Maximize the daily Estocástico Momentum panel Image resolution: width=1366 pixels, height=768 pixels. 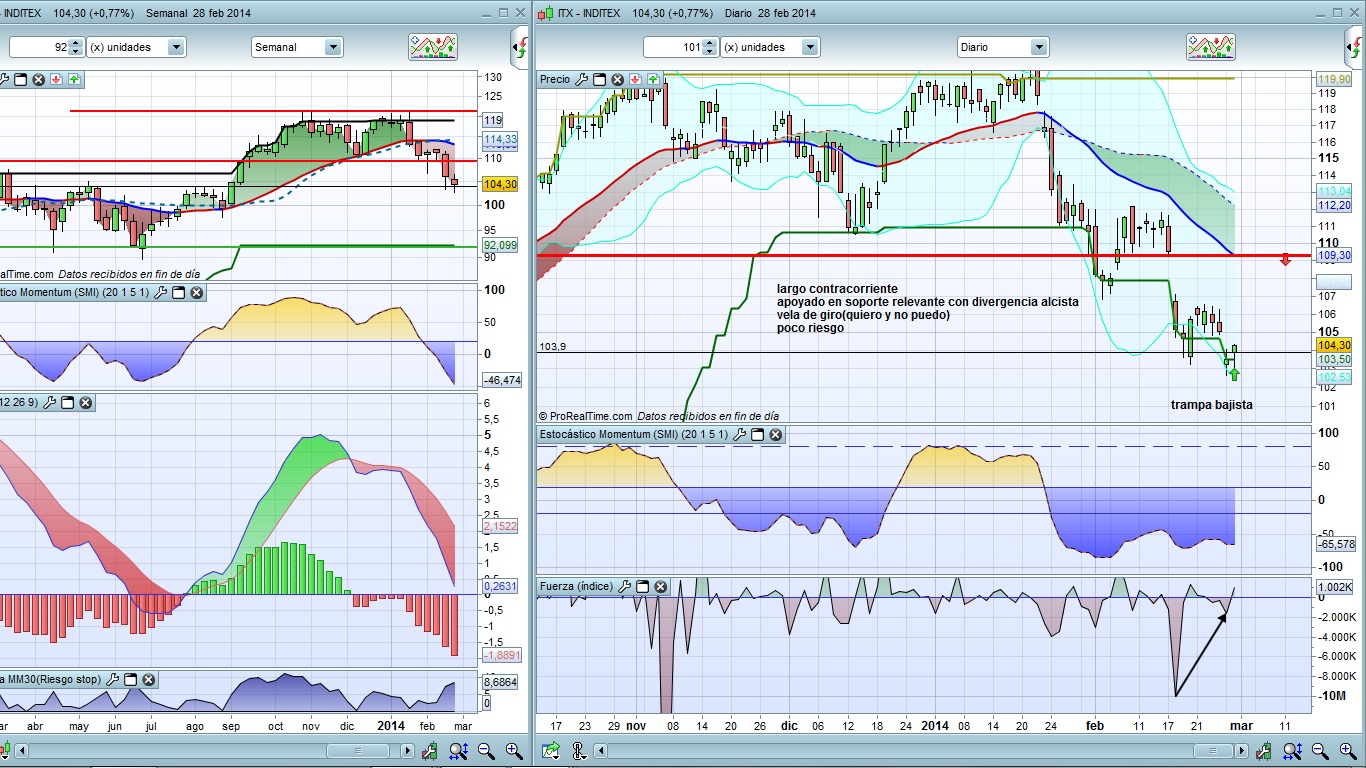pos(757,435)
